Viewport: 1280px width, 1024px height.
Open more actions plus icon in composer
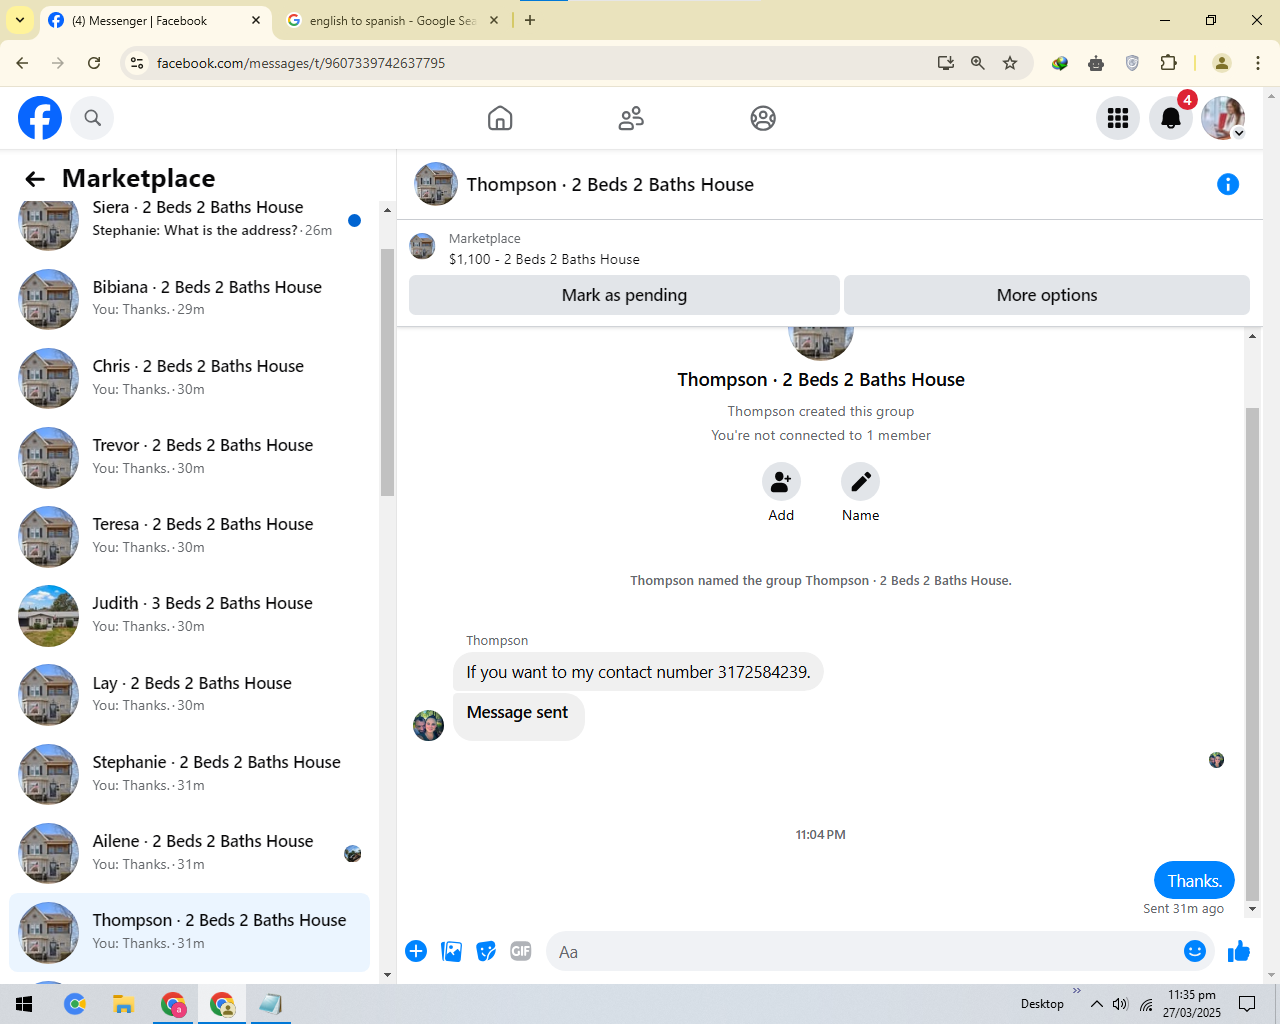[x=416, y=951]
